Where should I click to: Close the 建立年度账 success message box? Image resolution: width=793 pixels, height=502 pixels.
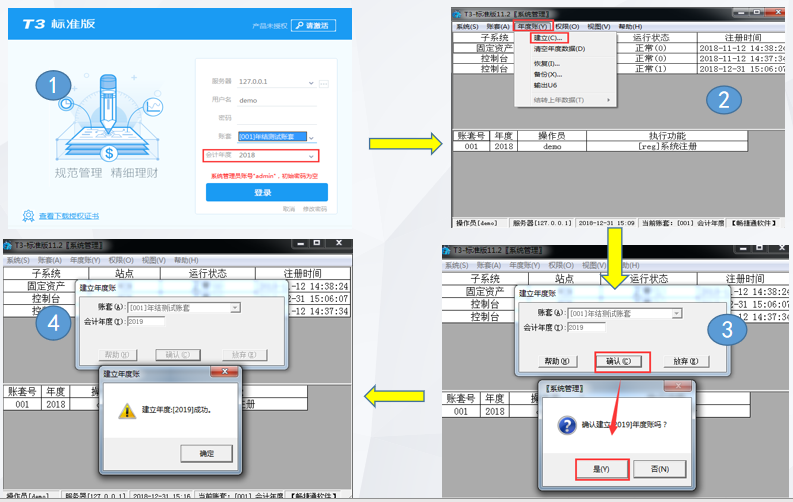(x=225, y=372)
